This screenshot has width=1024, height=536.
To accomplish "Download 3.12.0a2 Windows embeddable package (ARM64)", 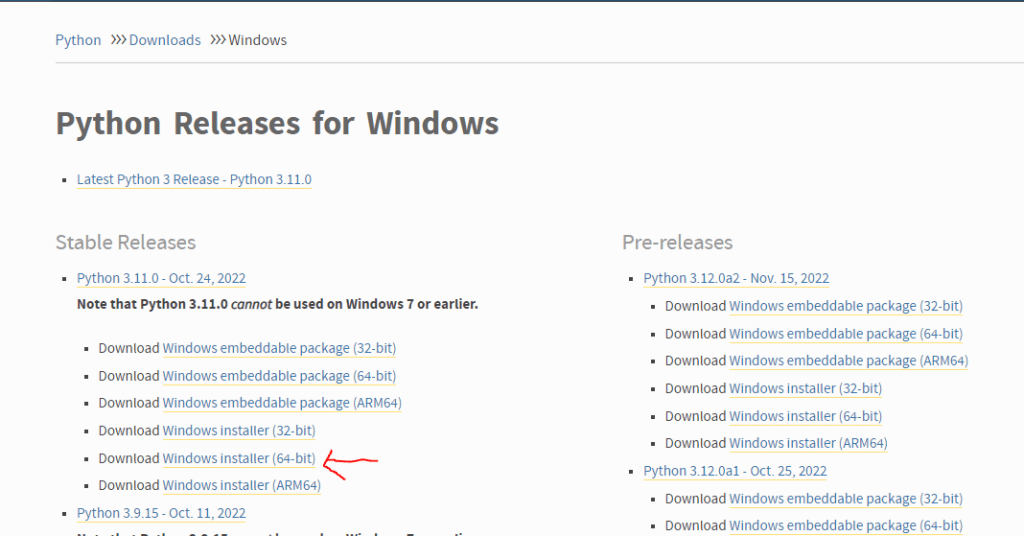I will 848,360.
